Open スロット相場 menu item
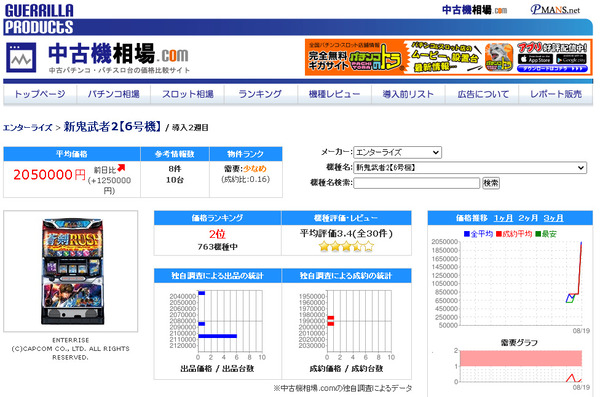Screen dimensions: 600x397 click(188, 94)
